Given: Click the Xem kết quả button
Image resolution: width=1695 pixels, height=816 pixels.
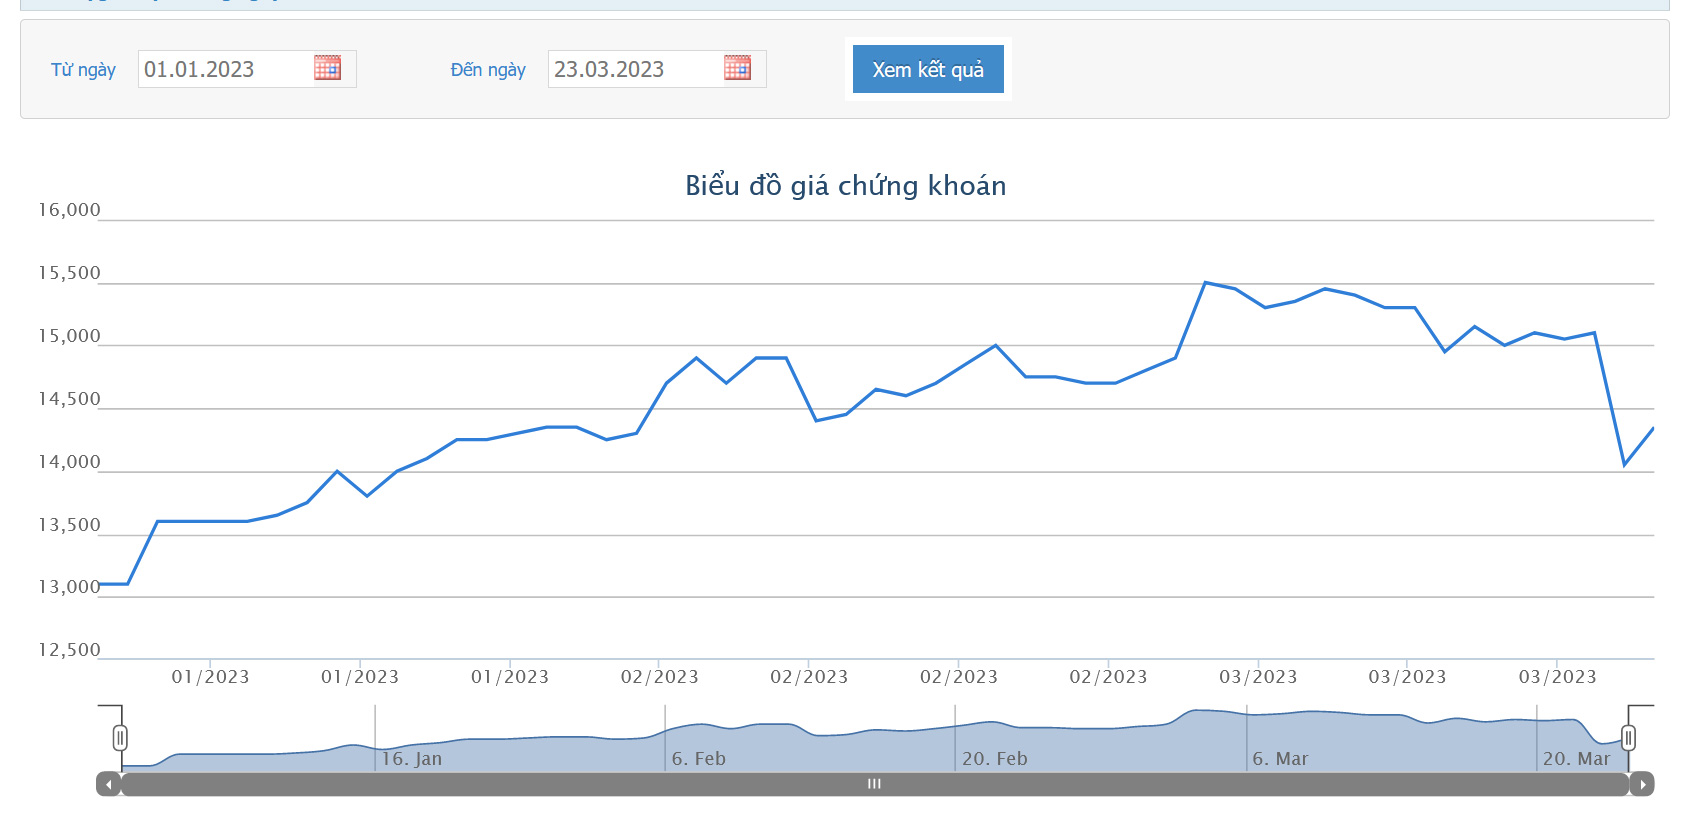Looking at the screenshot, I should pos(928,69).
